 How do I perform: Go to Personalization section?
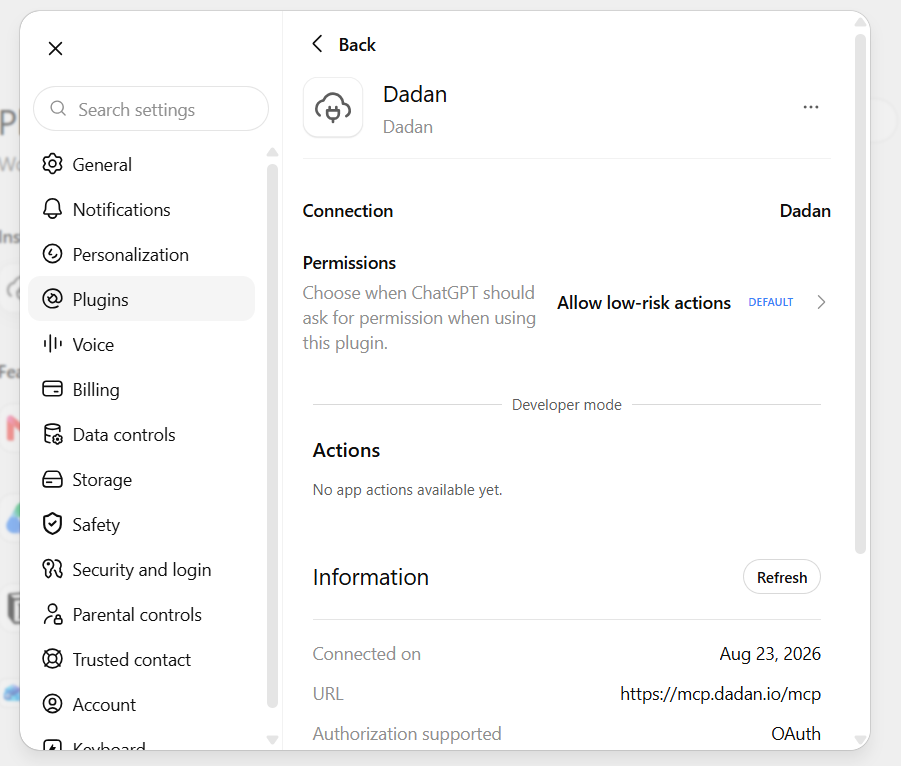pos(141,254)
